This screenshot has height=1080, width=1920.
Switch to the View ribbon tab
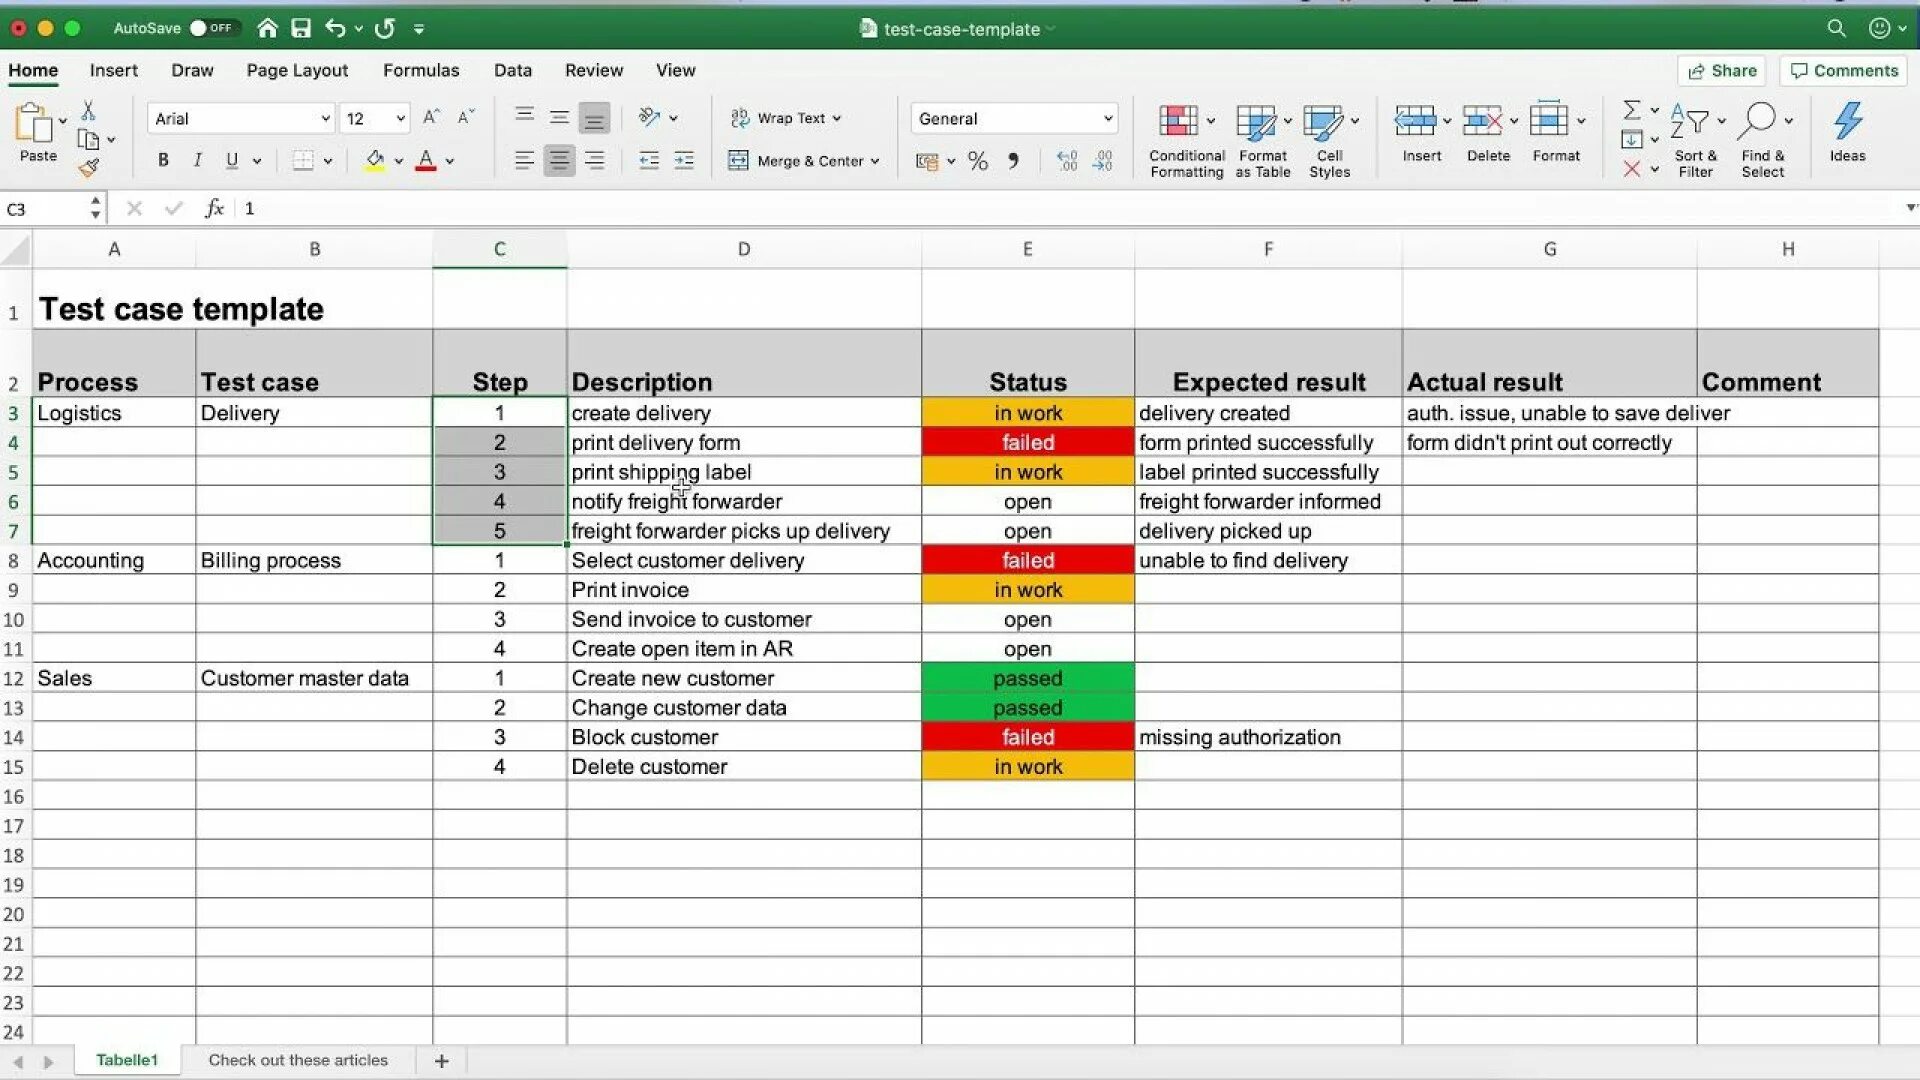pos(674,70)
